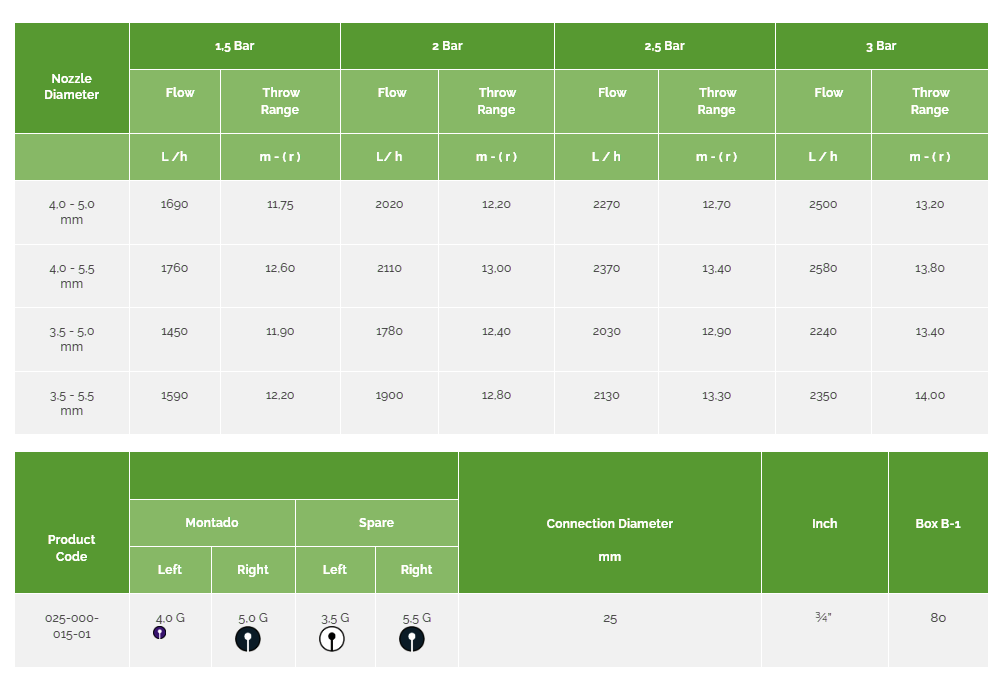The image size is (1008, 687).
Task: Select the Montado header cell
Action: pyautogui.click(x=212, y=523)
